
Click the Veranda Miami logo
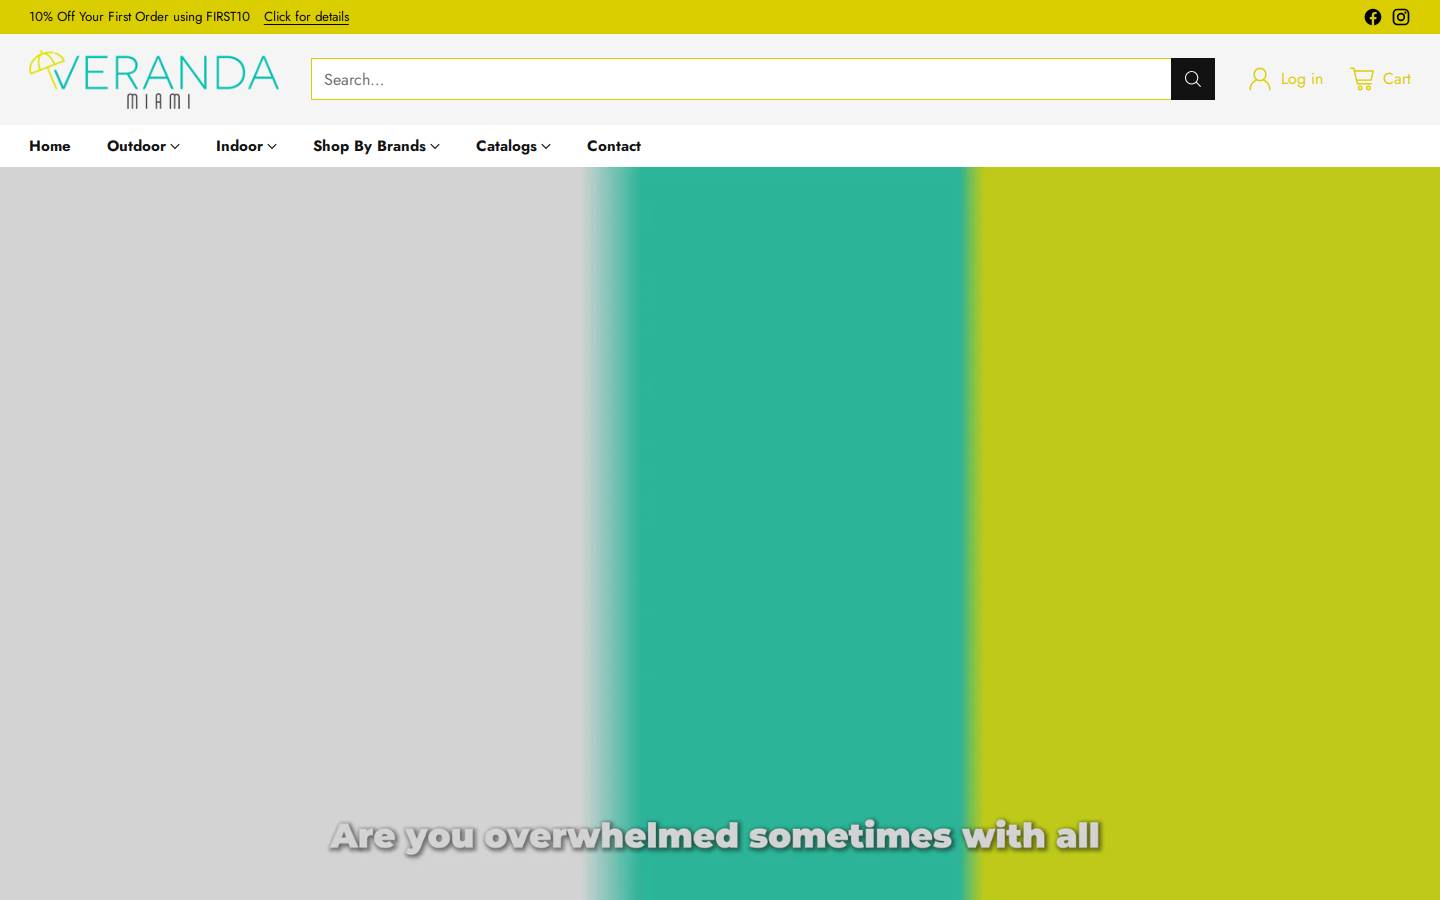click(x=154, y=79)
